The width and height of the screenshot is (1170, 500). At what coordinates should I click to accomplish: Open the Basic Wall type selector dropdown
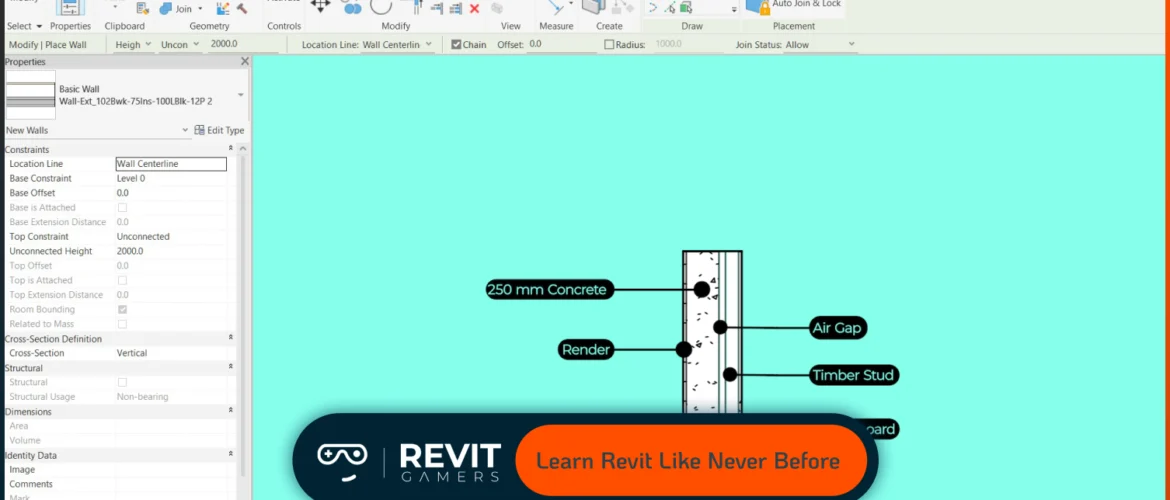[240, 95]
